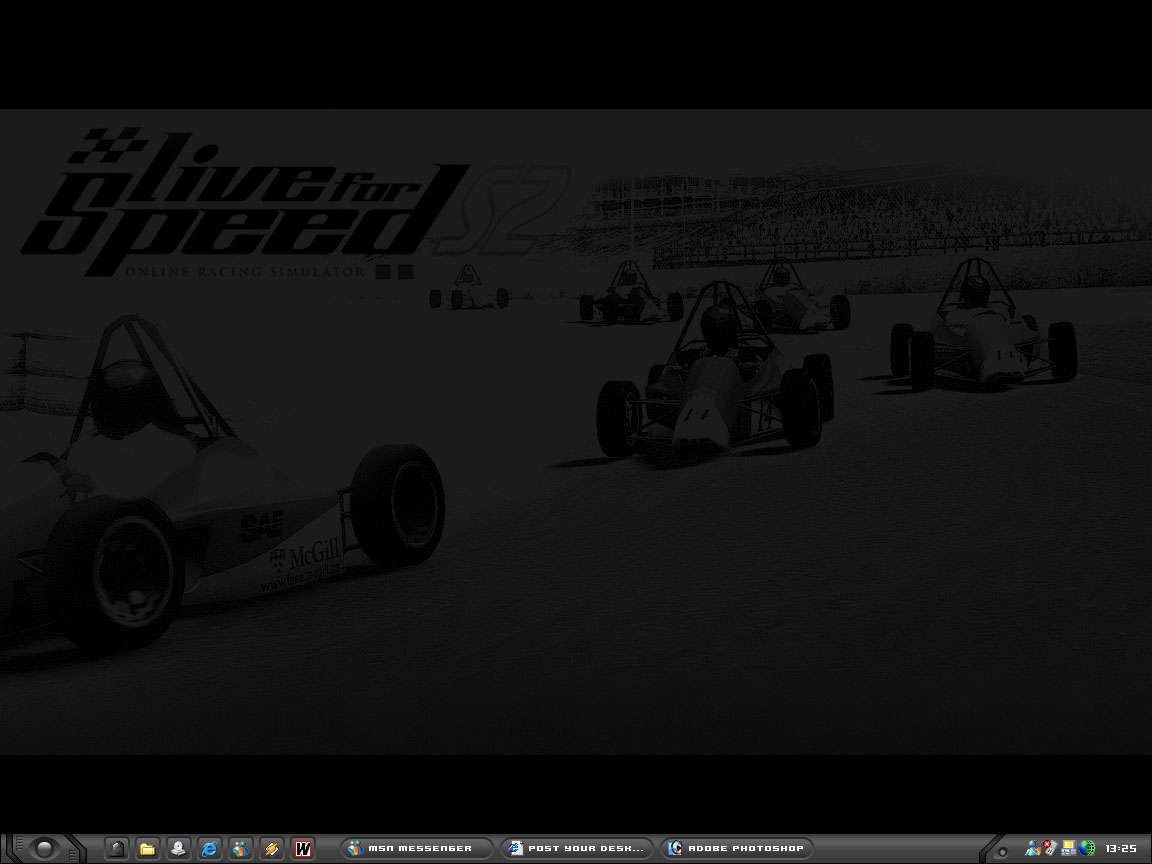Switch to Post Your Desk... browser window
Screen dimensions: 1152x864
577,849
